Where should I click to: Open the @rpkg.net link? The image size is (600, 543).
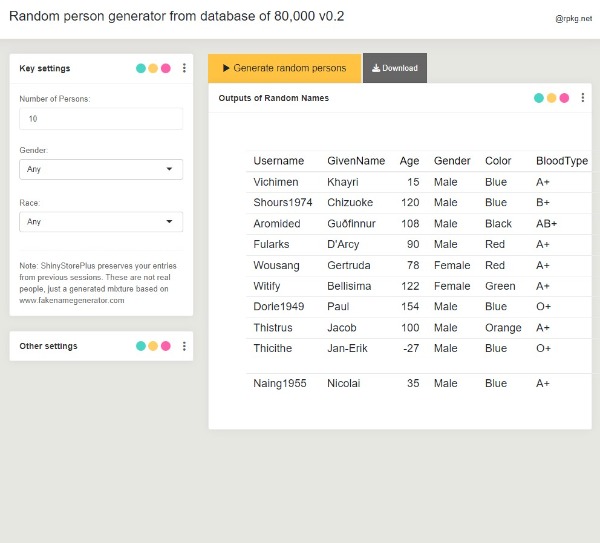tap(573, 18)
